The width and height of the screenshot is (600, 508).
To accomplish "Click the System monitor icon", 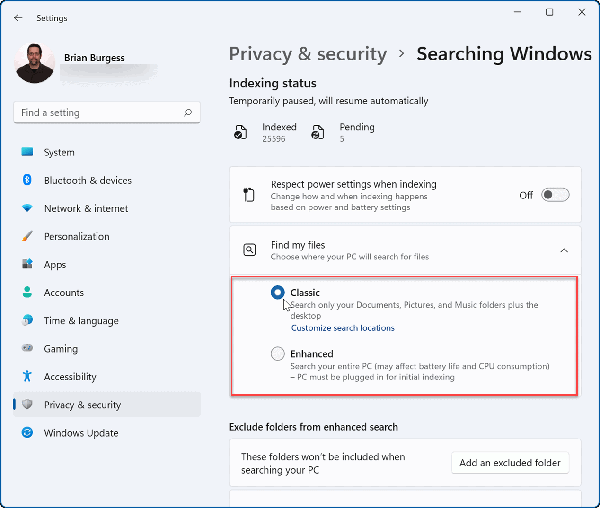I will [x=27, y=152].
